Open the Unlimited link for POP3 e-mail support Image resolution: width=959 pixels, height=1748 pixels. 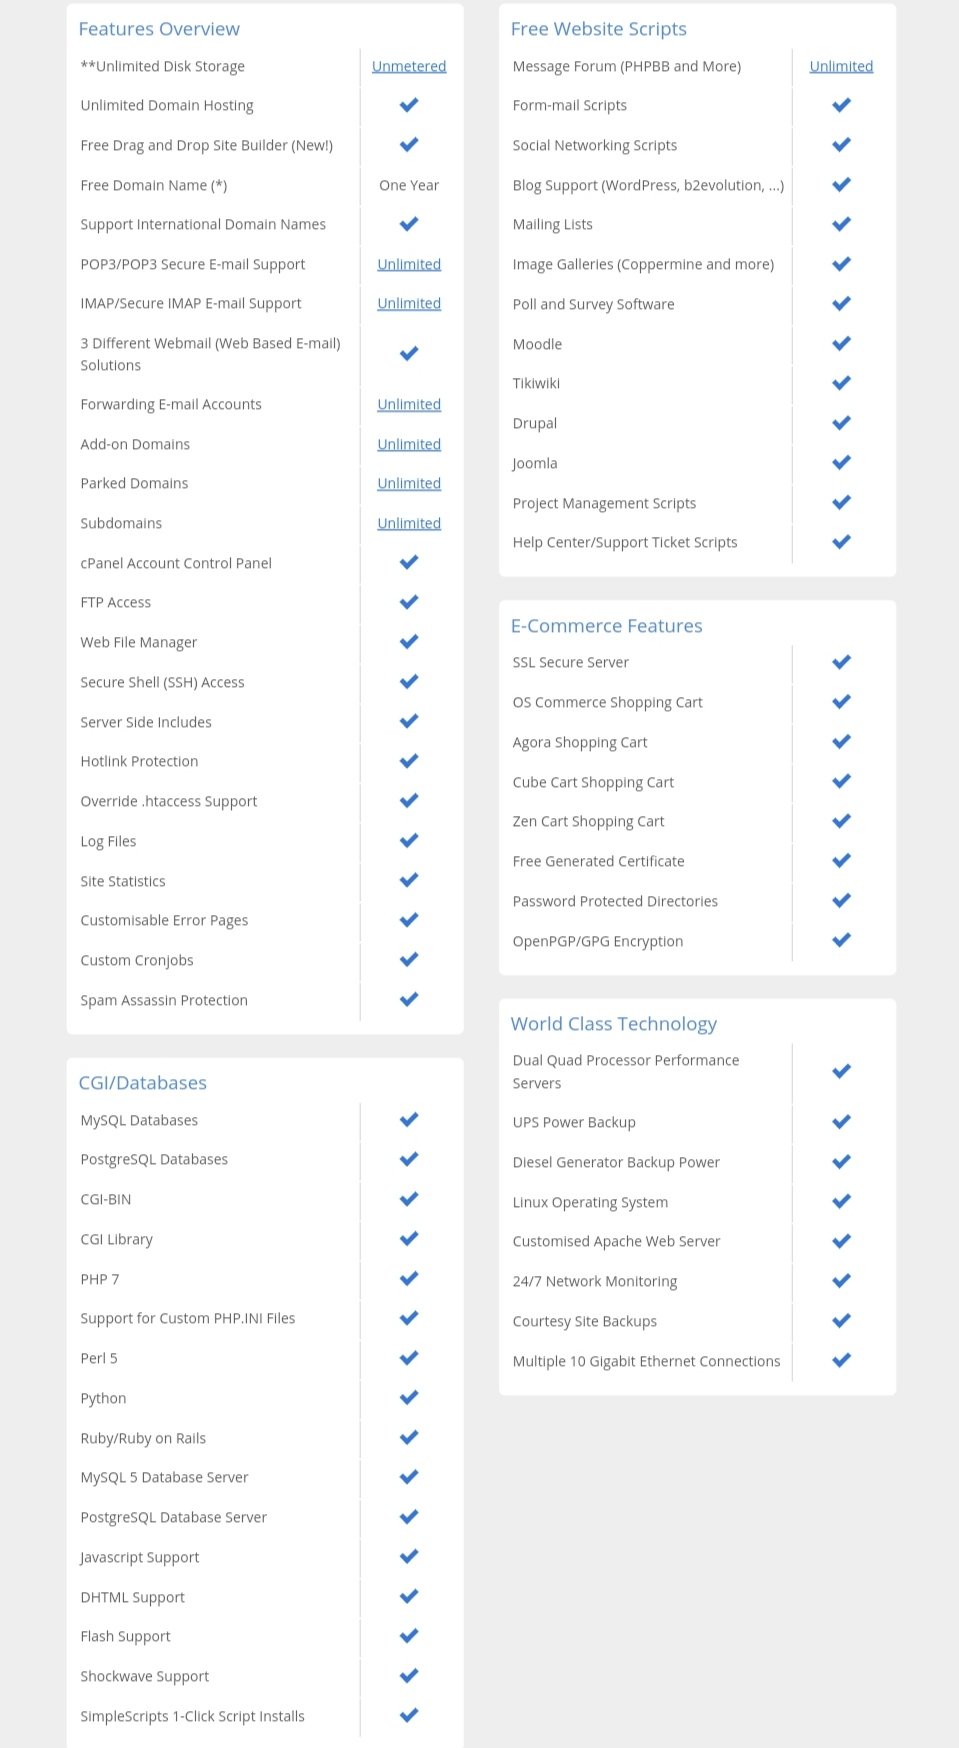(409, 264)
